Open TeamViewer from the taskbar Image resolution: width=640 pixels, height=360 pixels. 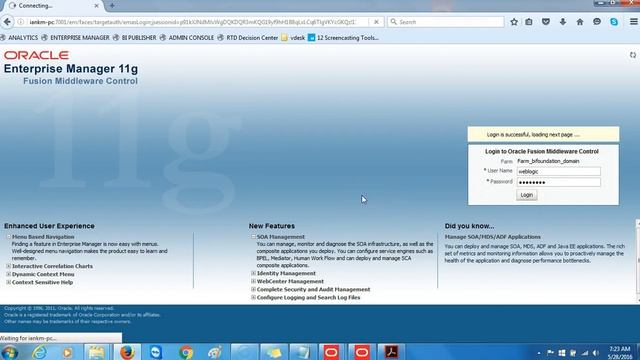156,352
